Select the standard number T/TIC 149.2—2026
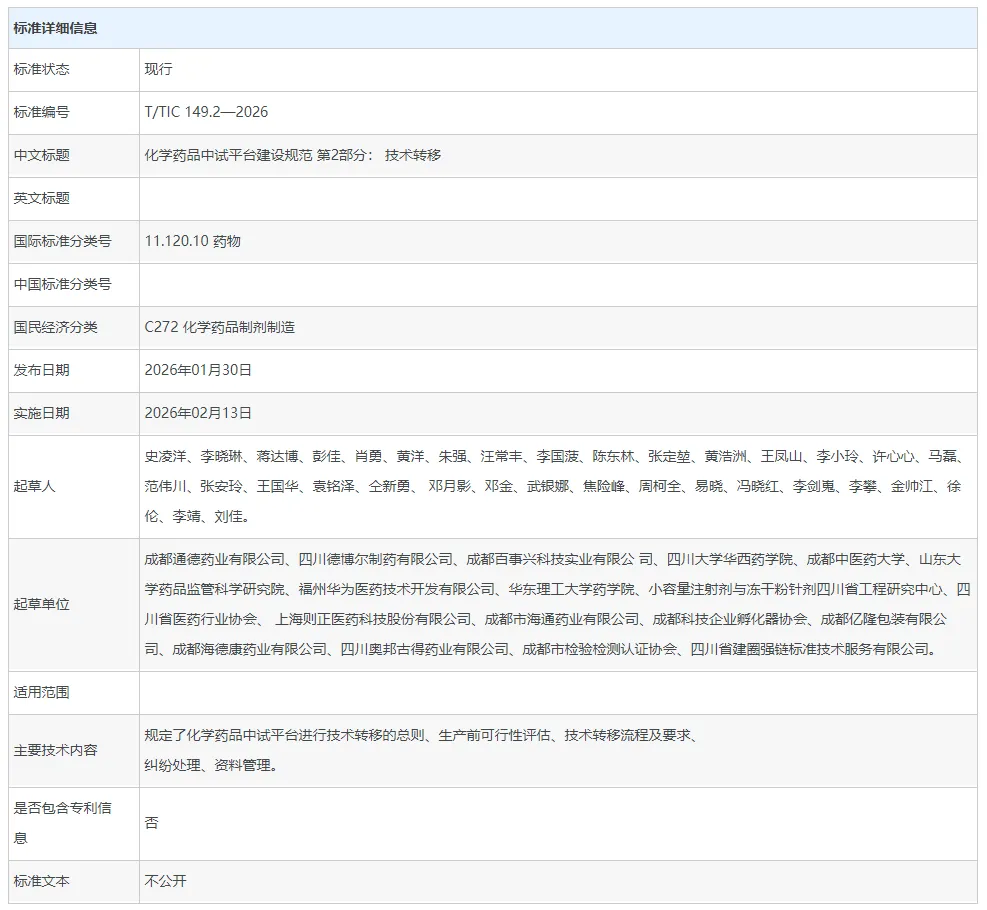The image size is (987, 910). click(x=206, y=113)
